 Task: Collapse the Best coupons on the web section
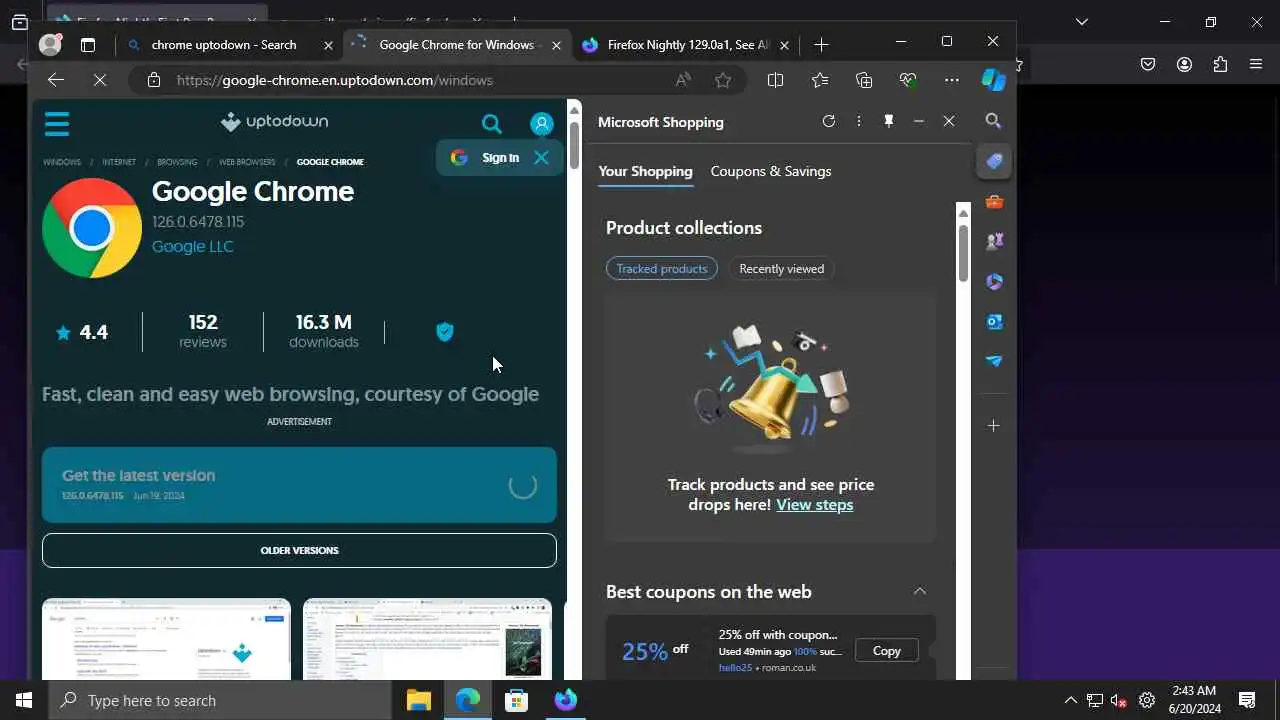(x=919, y=591)
